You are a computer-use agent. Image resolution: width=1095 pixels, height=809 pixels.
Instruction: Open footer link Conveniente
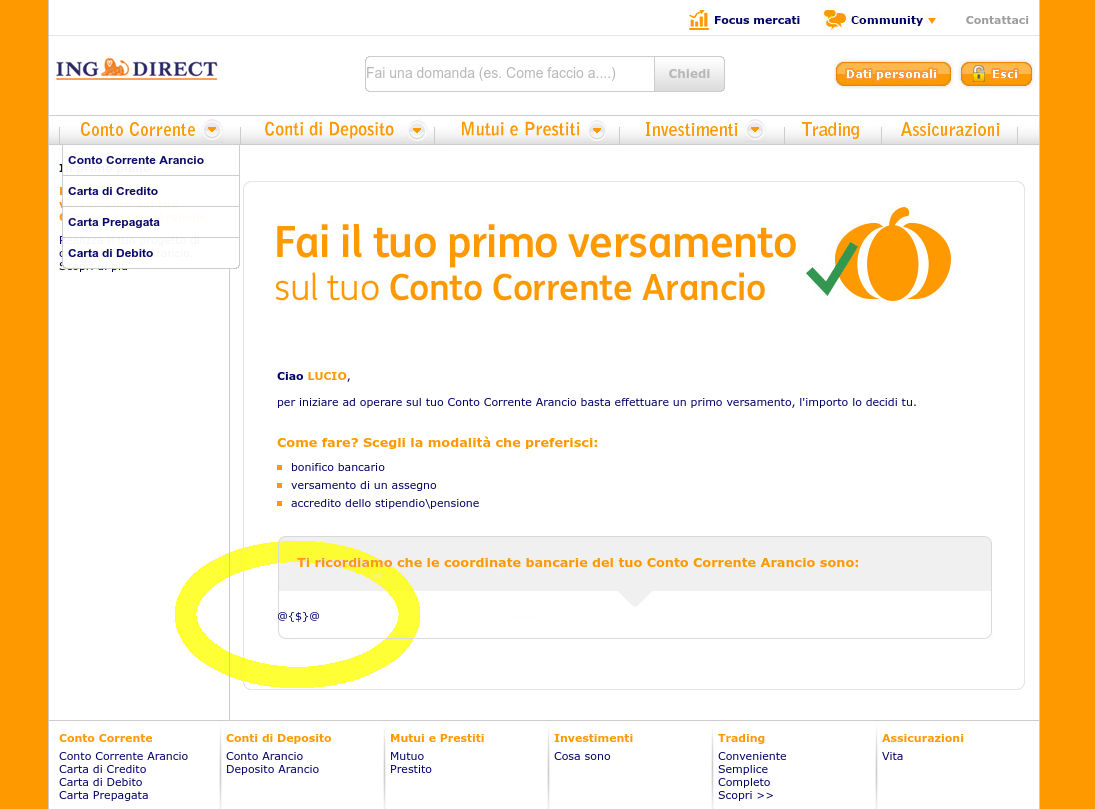(752, 757)
